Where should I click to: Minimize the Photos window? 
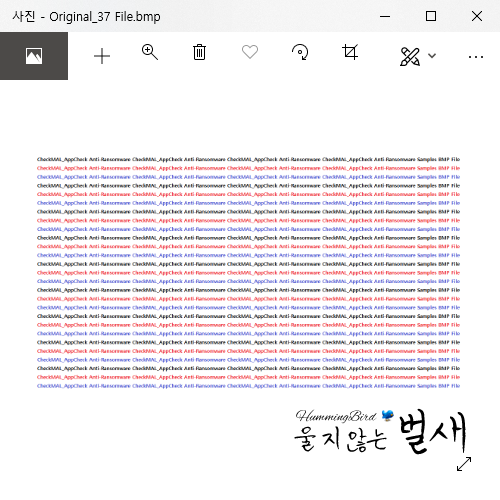click(385, 16)
